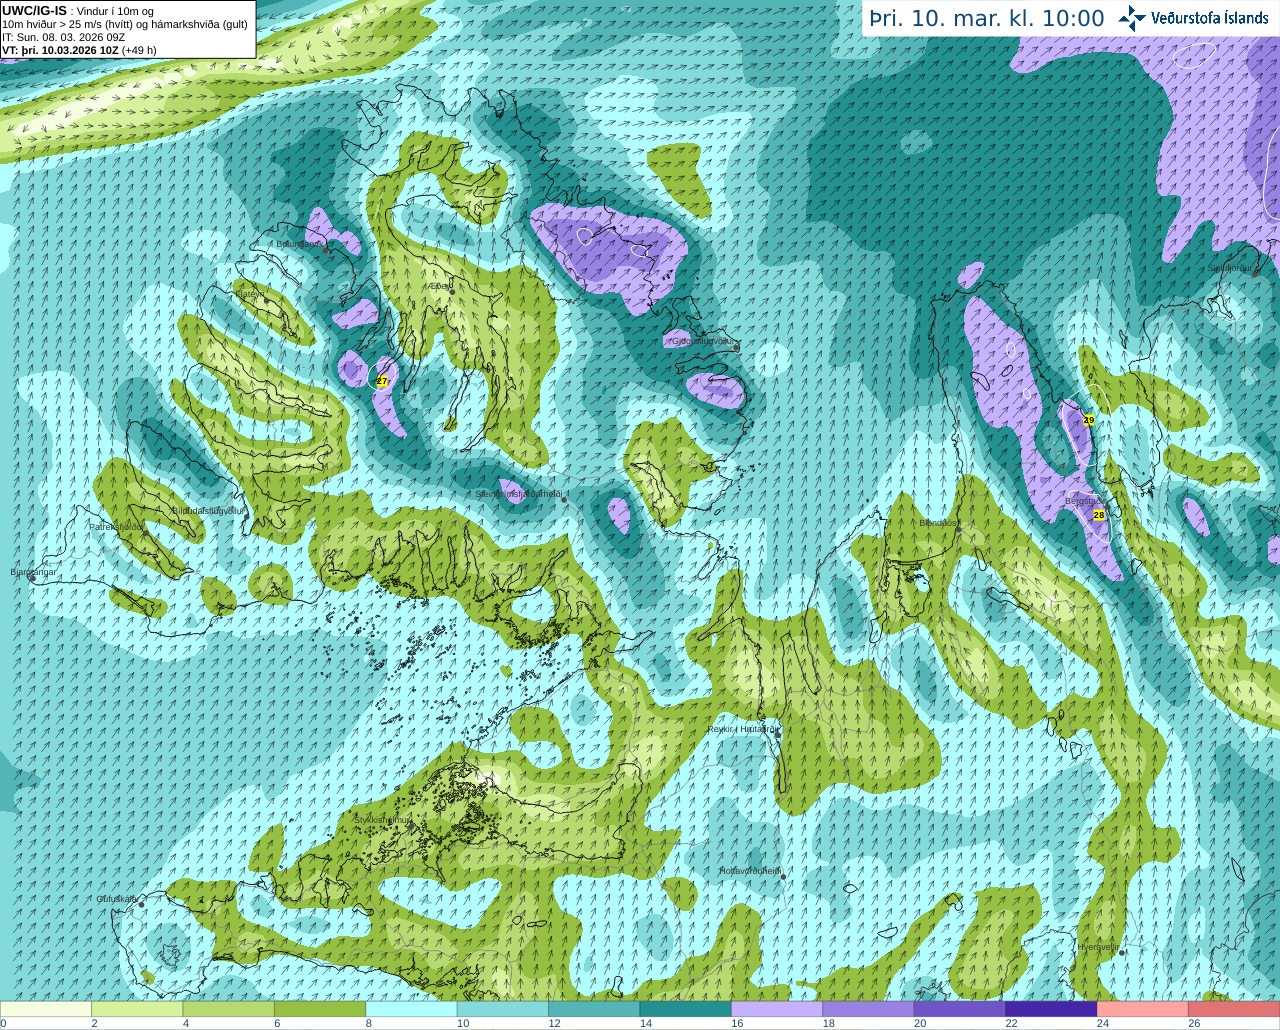Pick the 8–10 m/s pale cyan legend swatch
Viewport: 1280px width, 1030px height.
413,1009
